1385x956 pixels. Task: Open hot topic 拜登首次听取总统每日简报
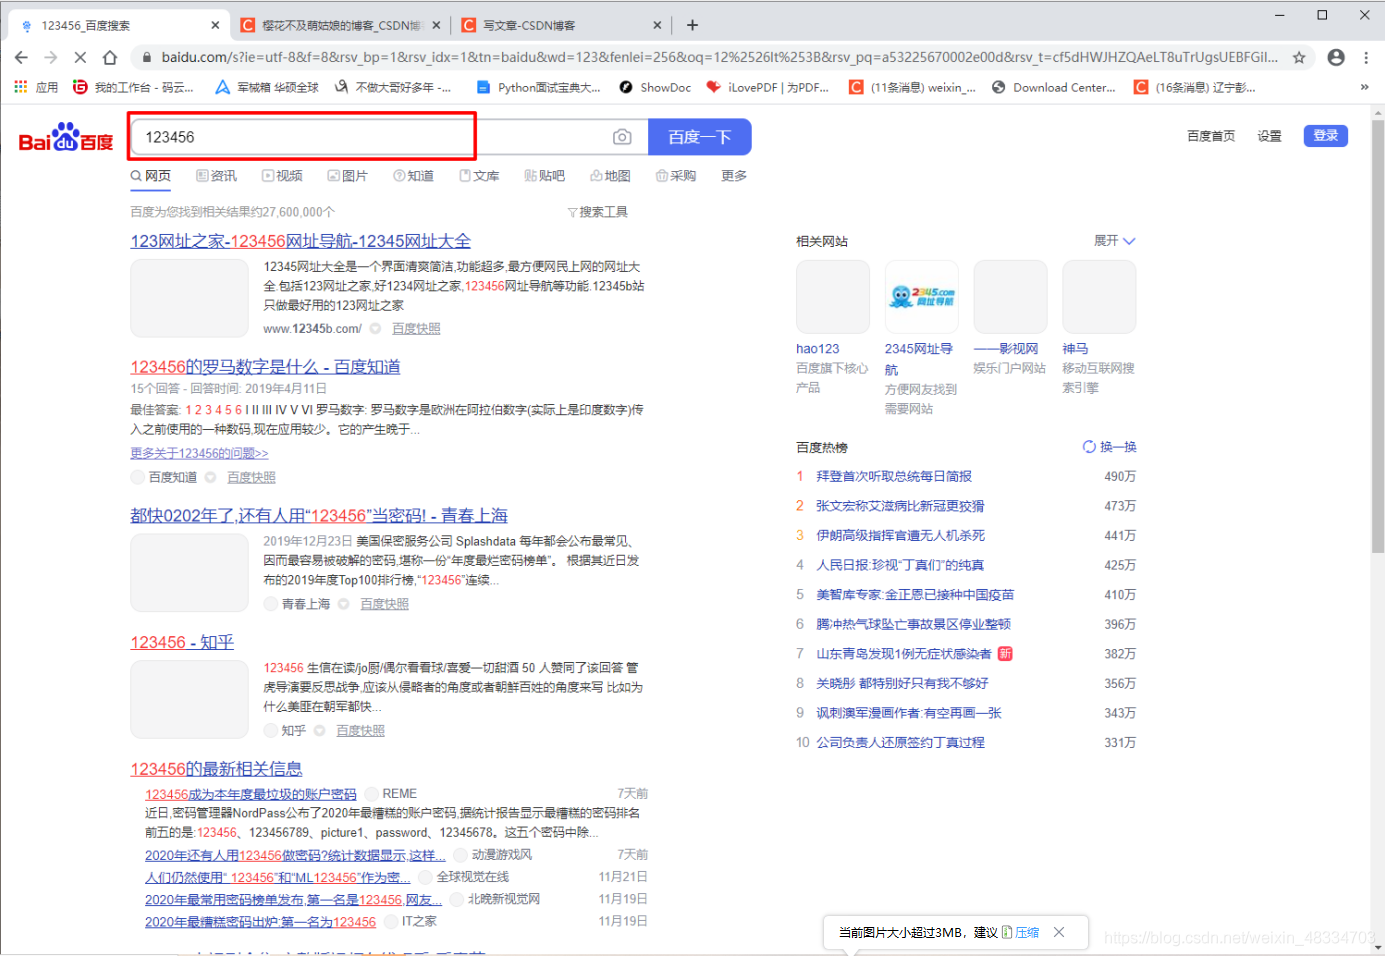click(x=894, y=477)
